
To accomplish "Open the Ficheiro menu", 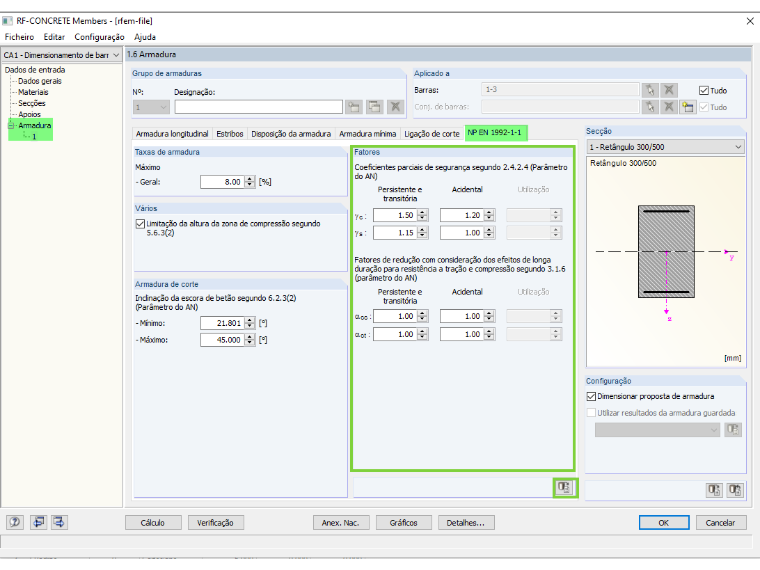I will pyautogui.click(x=19, y=37).
